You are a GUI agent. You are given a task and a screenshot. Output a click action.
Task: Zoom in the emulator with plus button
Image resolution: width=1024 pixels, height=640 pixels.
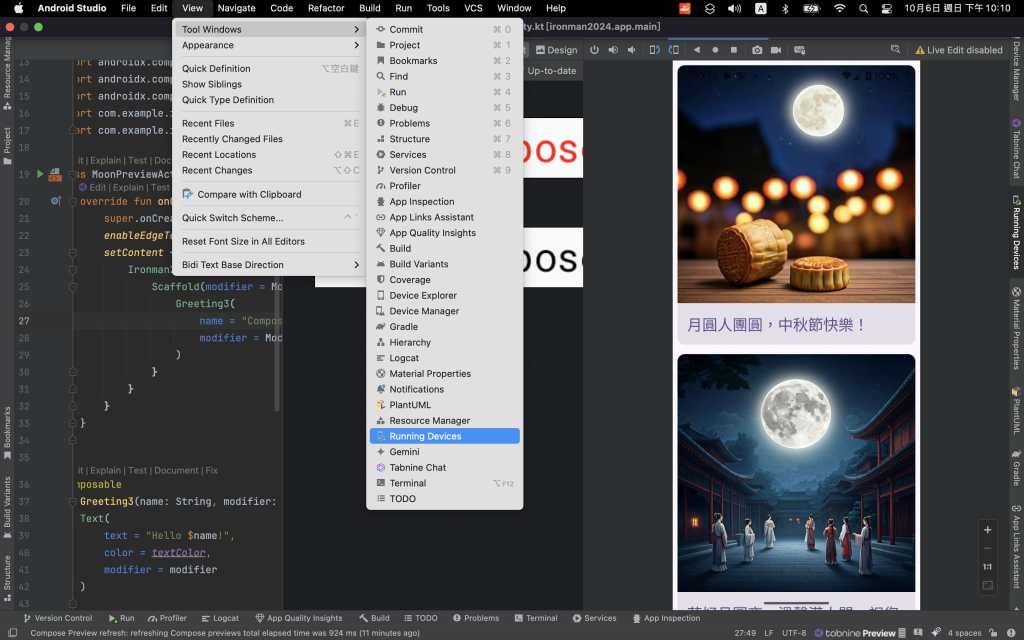988,530
